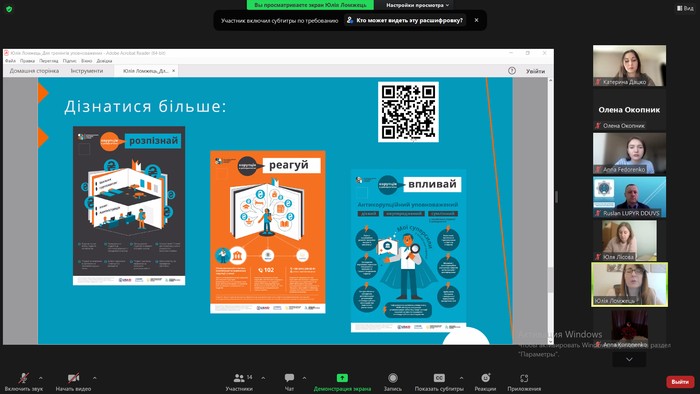Viewport: 700px width, 394px height.
Task: Open the Участники participants panel
Action: (x=239, y=378)
